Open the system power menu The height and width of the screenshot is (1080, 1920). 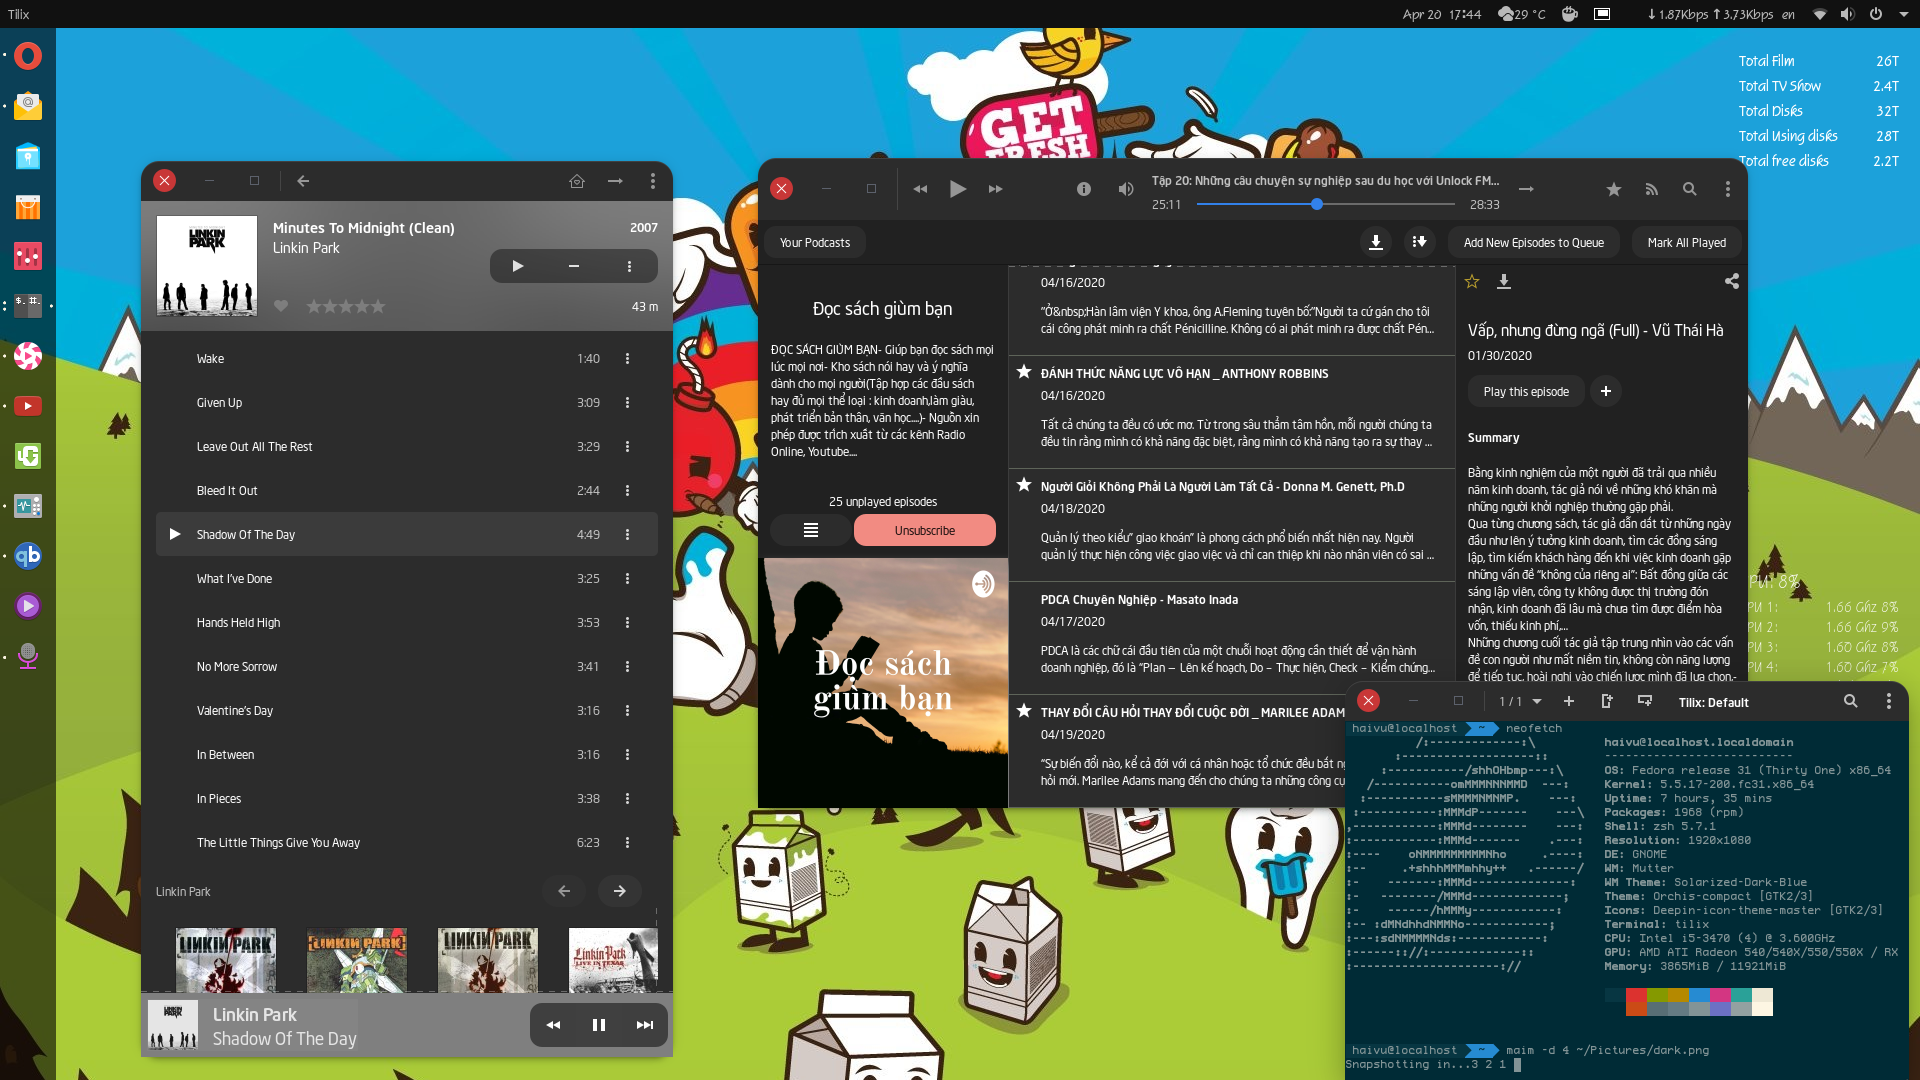pyautogui.click(x=1876, y=14)
